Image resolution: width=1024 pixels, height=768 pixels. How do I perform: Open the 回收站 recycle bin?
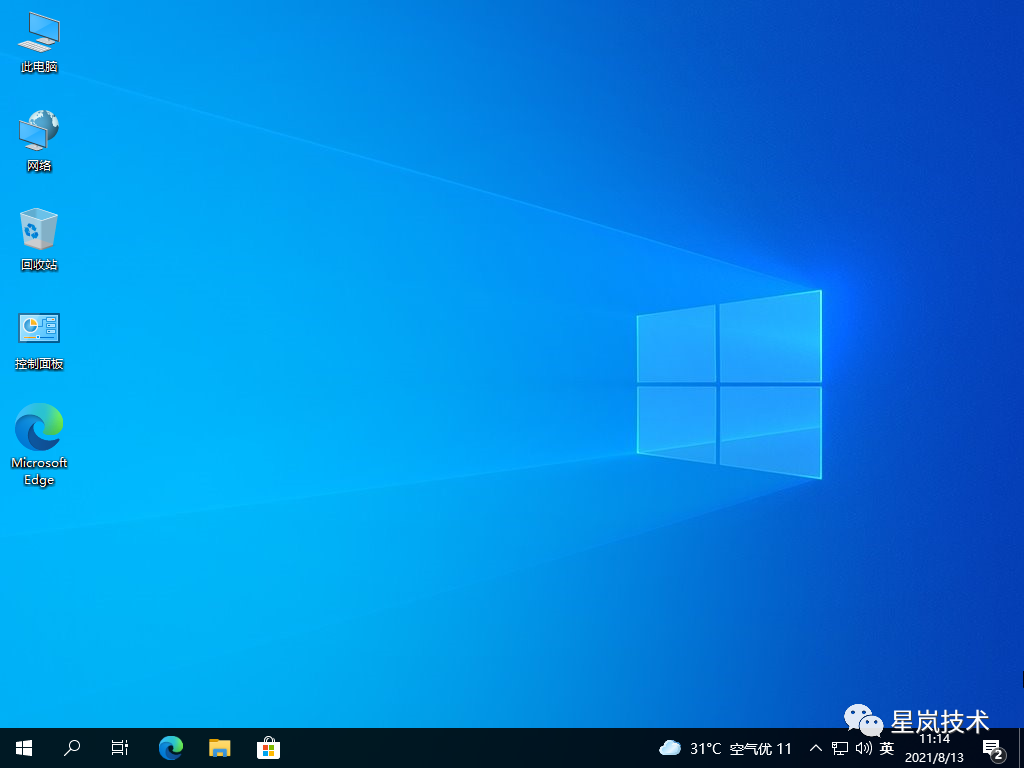coord(38,232)
